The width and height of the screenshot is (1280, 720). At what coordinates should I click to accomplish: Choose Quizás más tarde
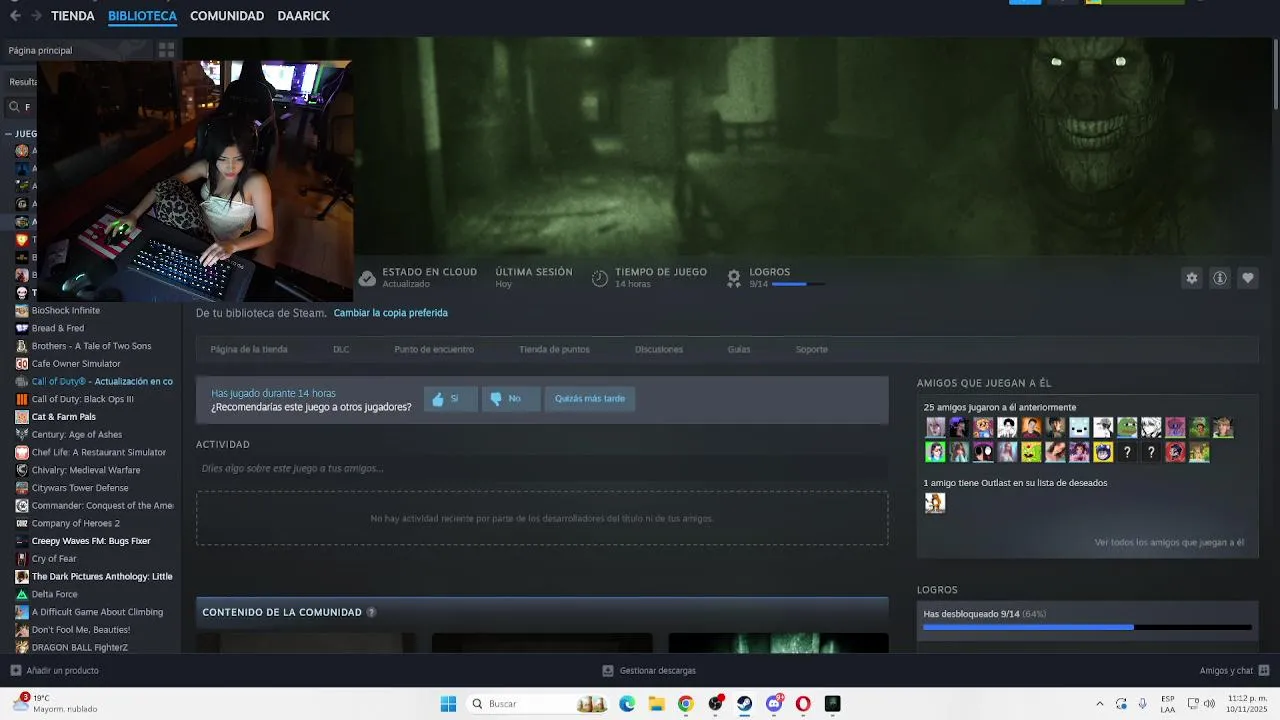pyautogui.click(x=590, y=399)
